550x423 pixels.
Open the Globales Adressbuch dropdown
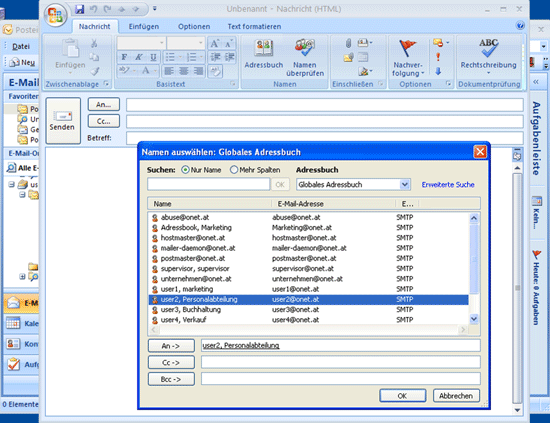pos(404,184)
